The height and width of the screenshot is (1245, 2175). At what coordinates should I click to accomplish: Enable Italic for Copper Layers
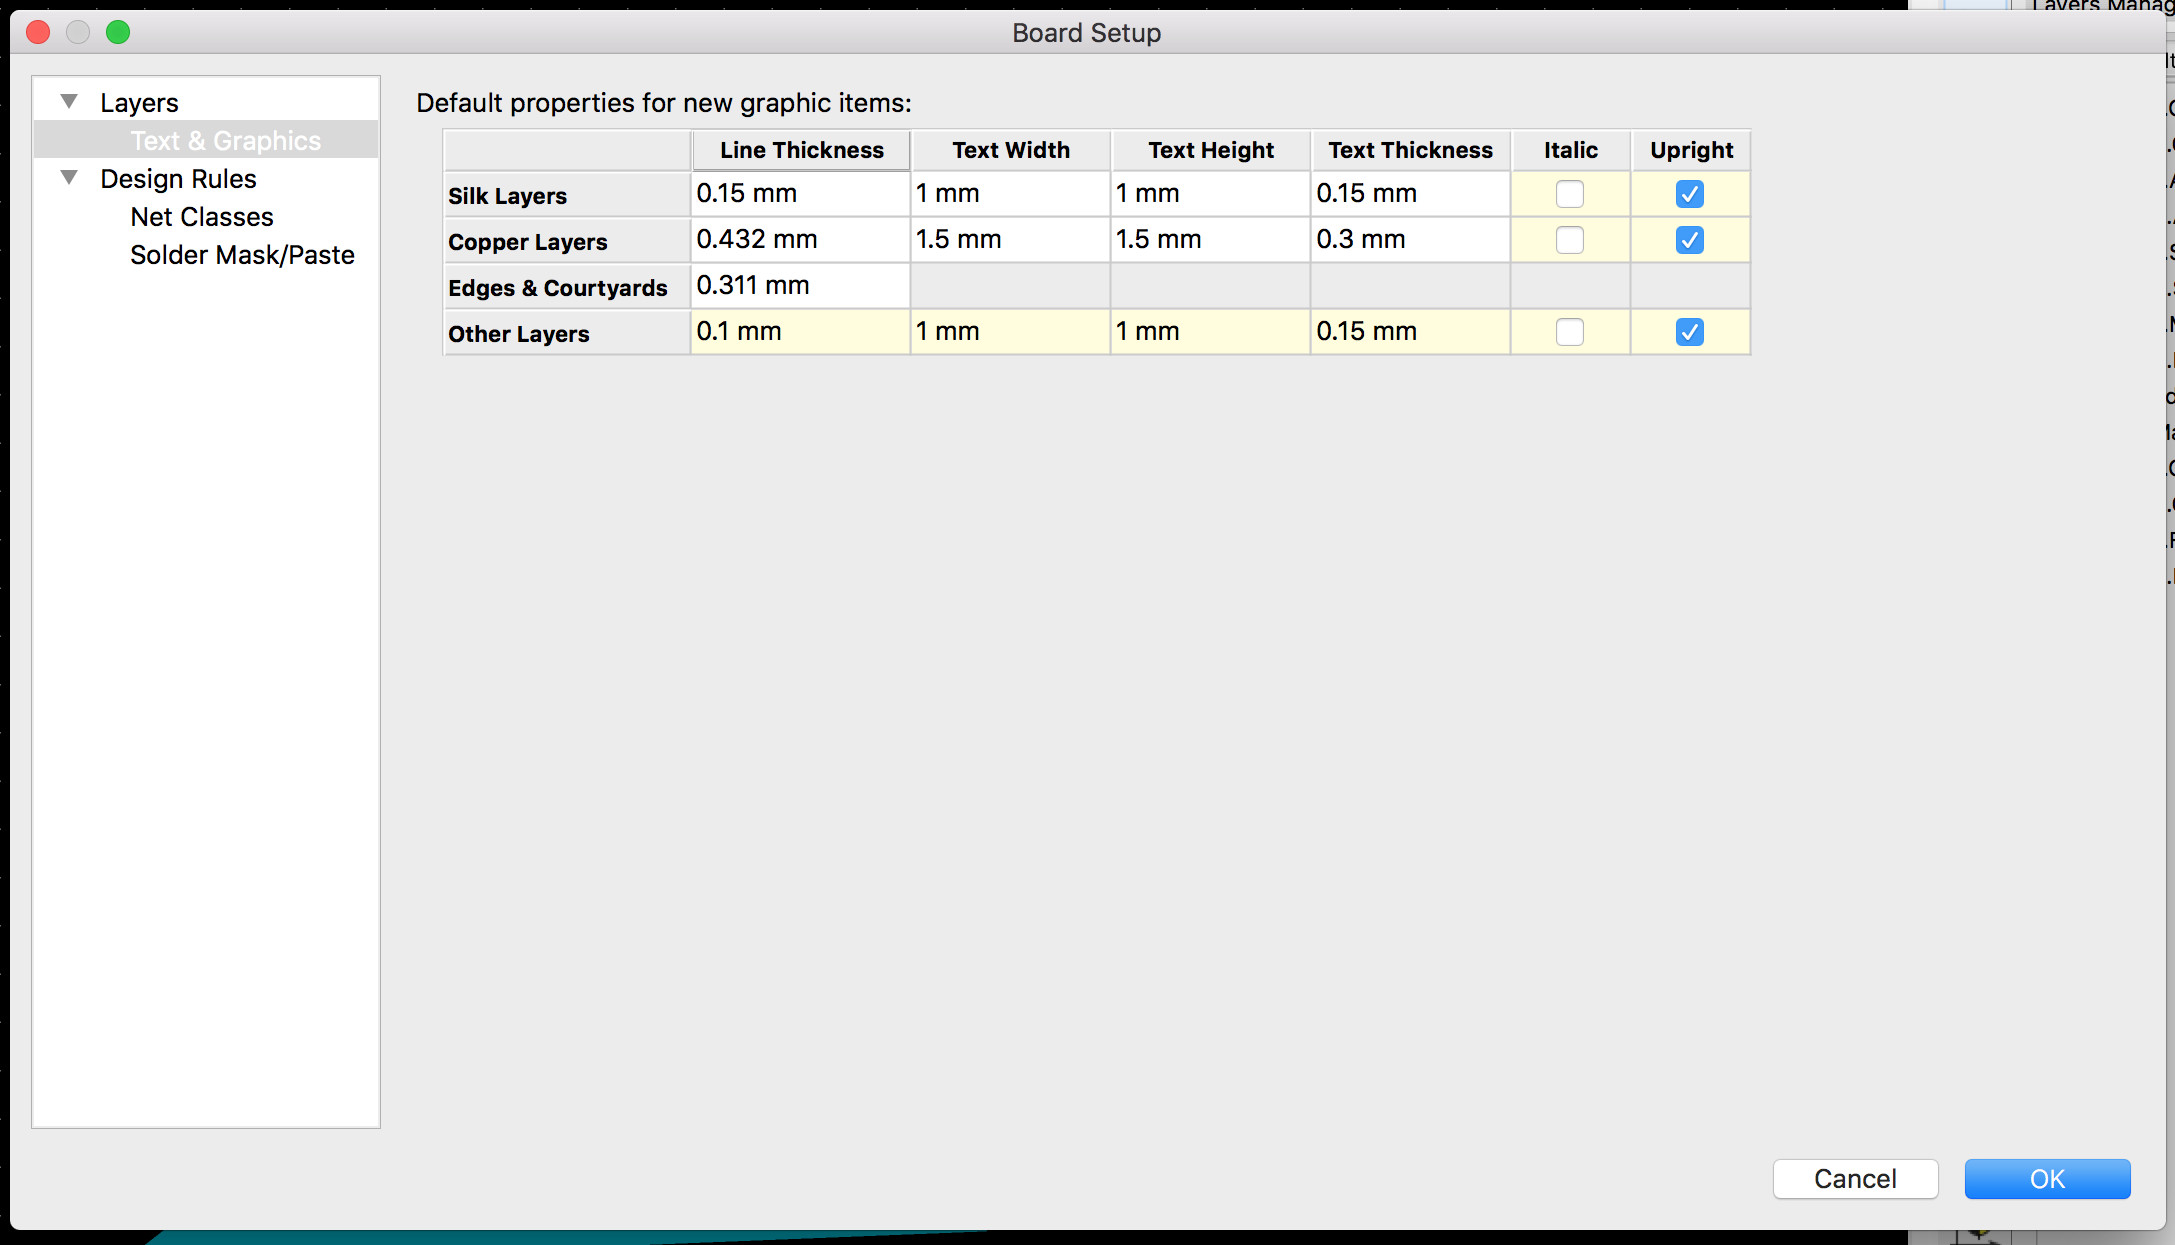click(1569, 240)
